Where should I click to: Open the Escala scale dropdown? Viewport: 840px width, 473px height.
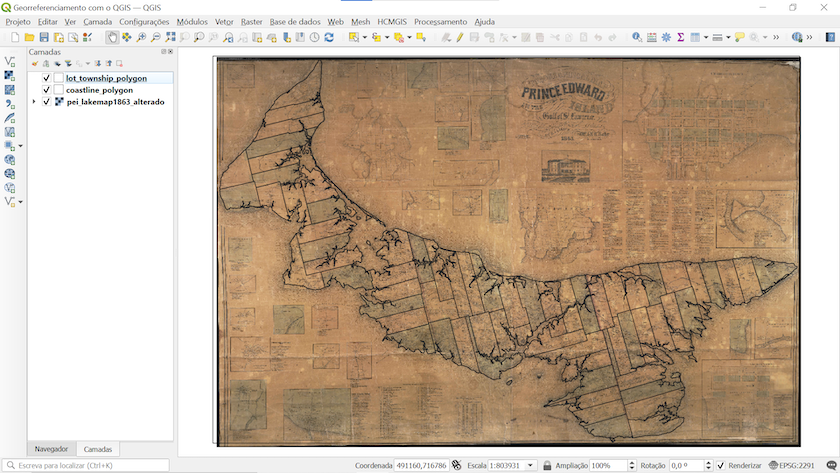(531, 465)
